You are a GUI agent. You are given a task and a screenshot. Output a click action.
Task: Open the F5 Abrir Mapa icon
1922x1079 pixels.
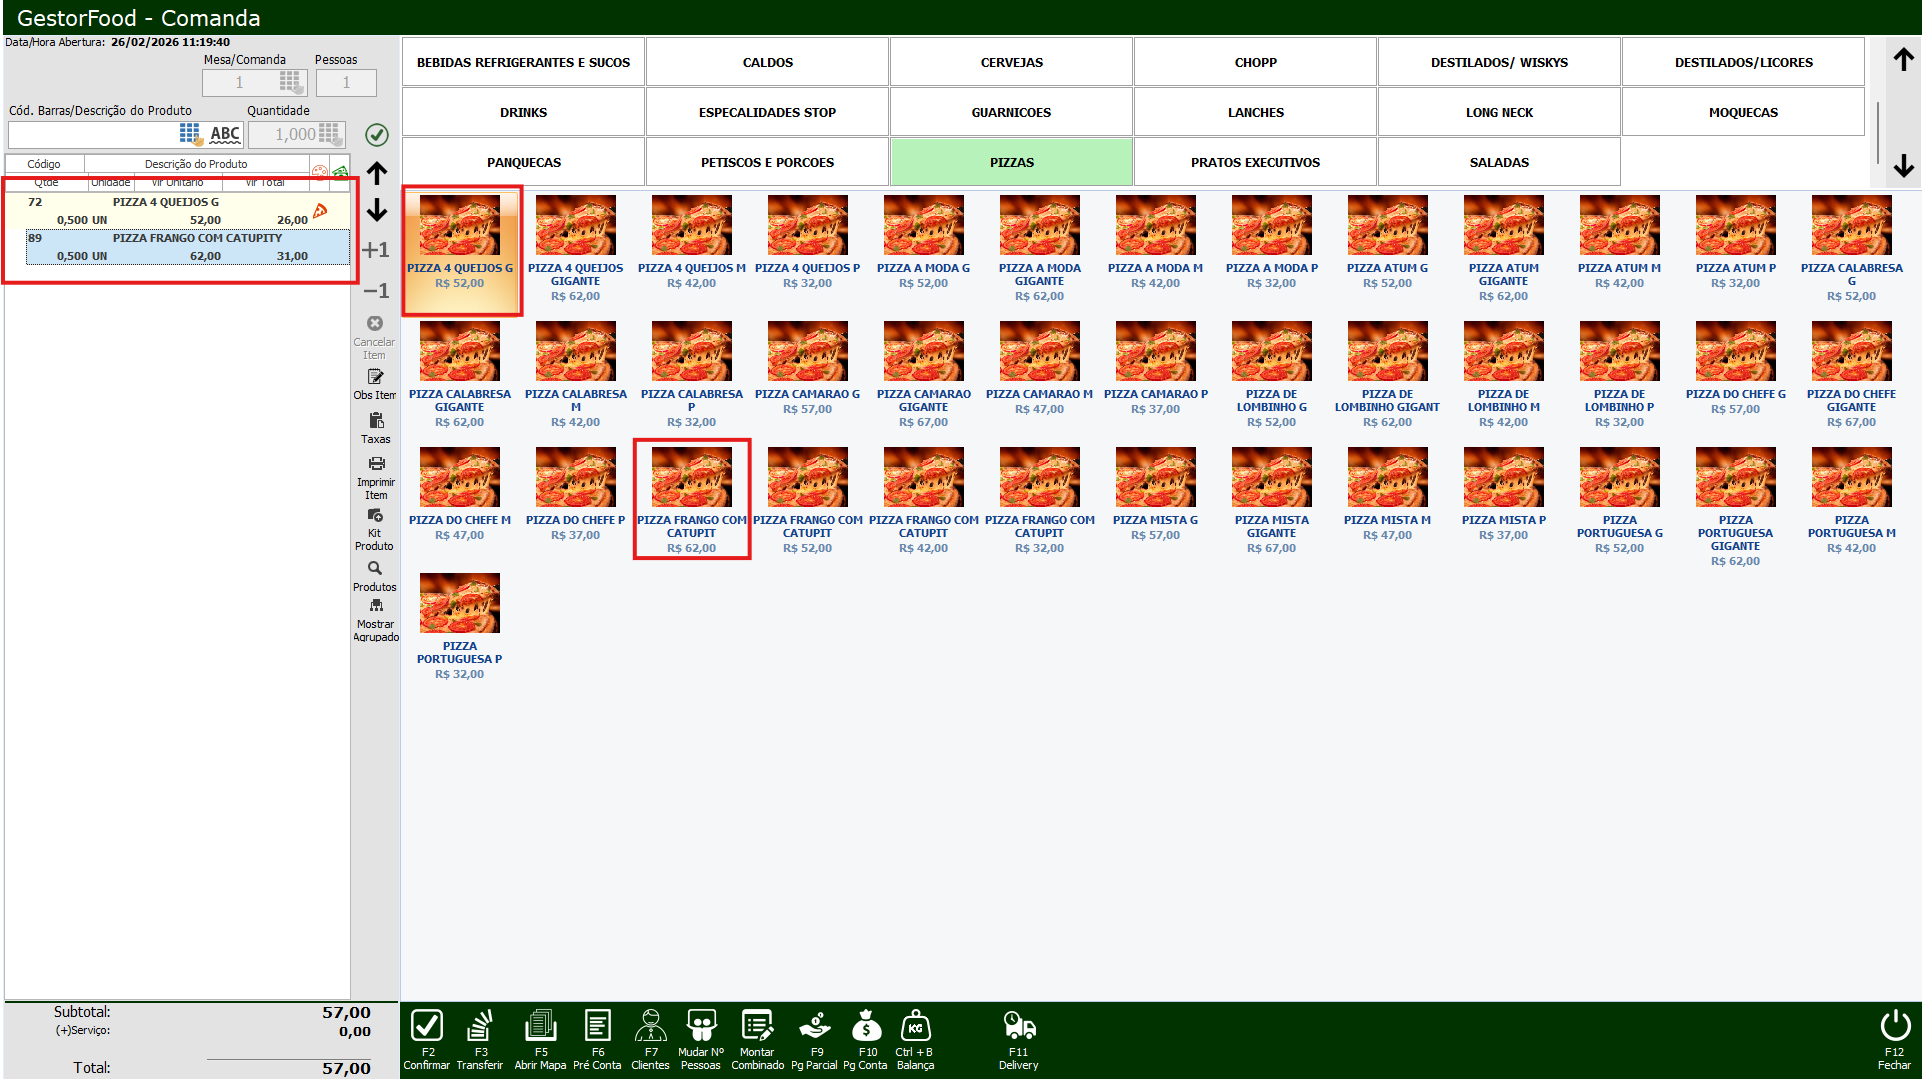540,1026
